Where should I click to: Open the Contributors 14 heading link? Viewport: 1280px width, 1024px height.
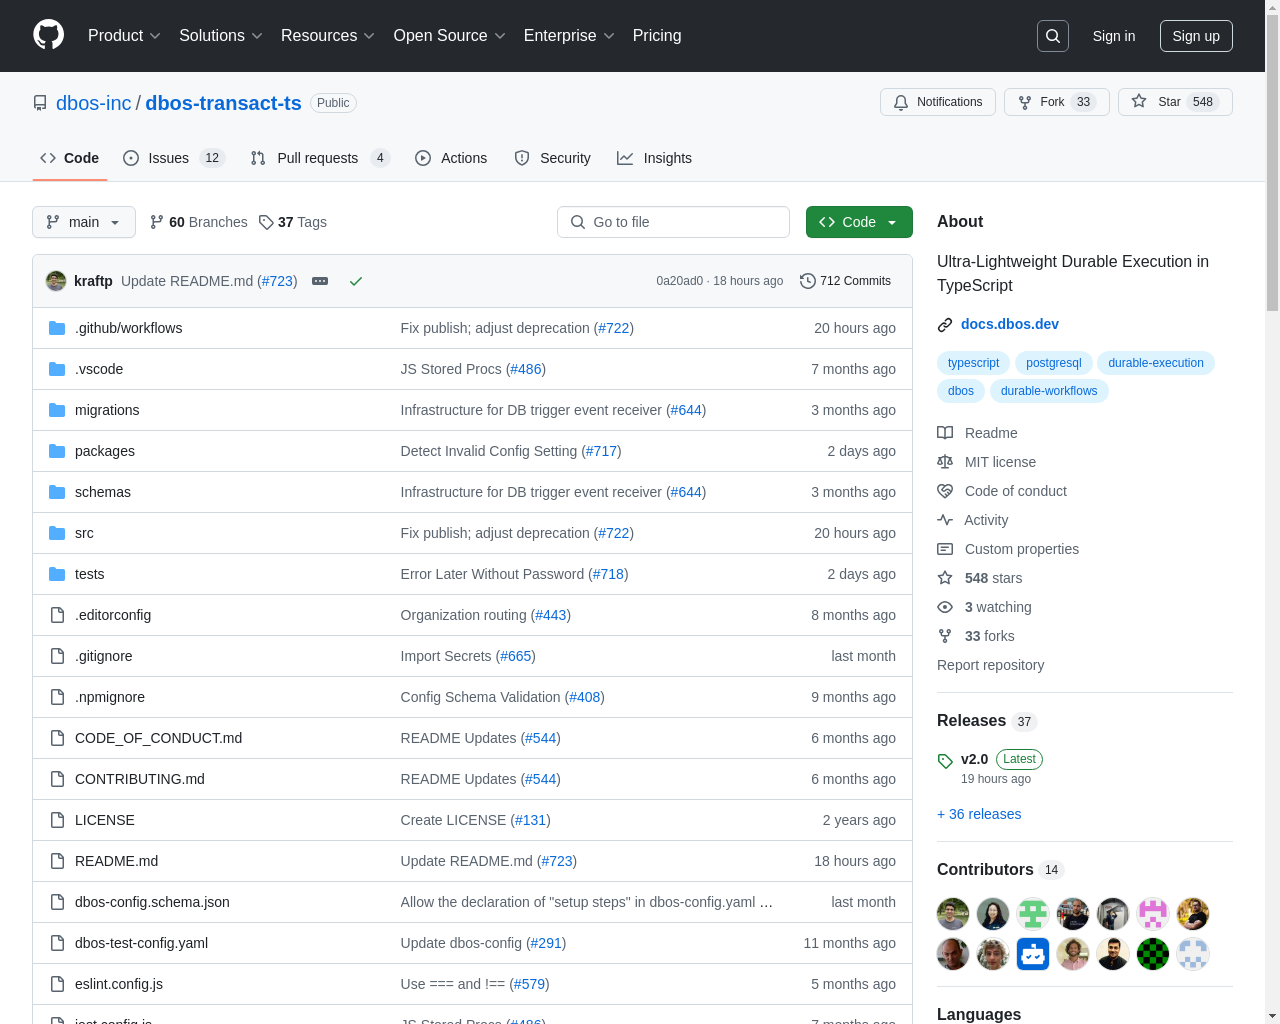tap(1000, 870)
